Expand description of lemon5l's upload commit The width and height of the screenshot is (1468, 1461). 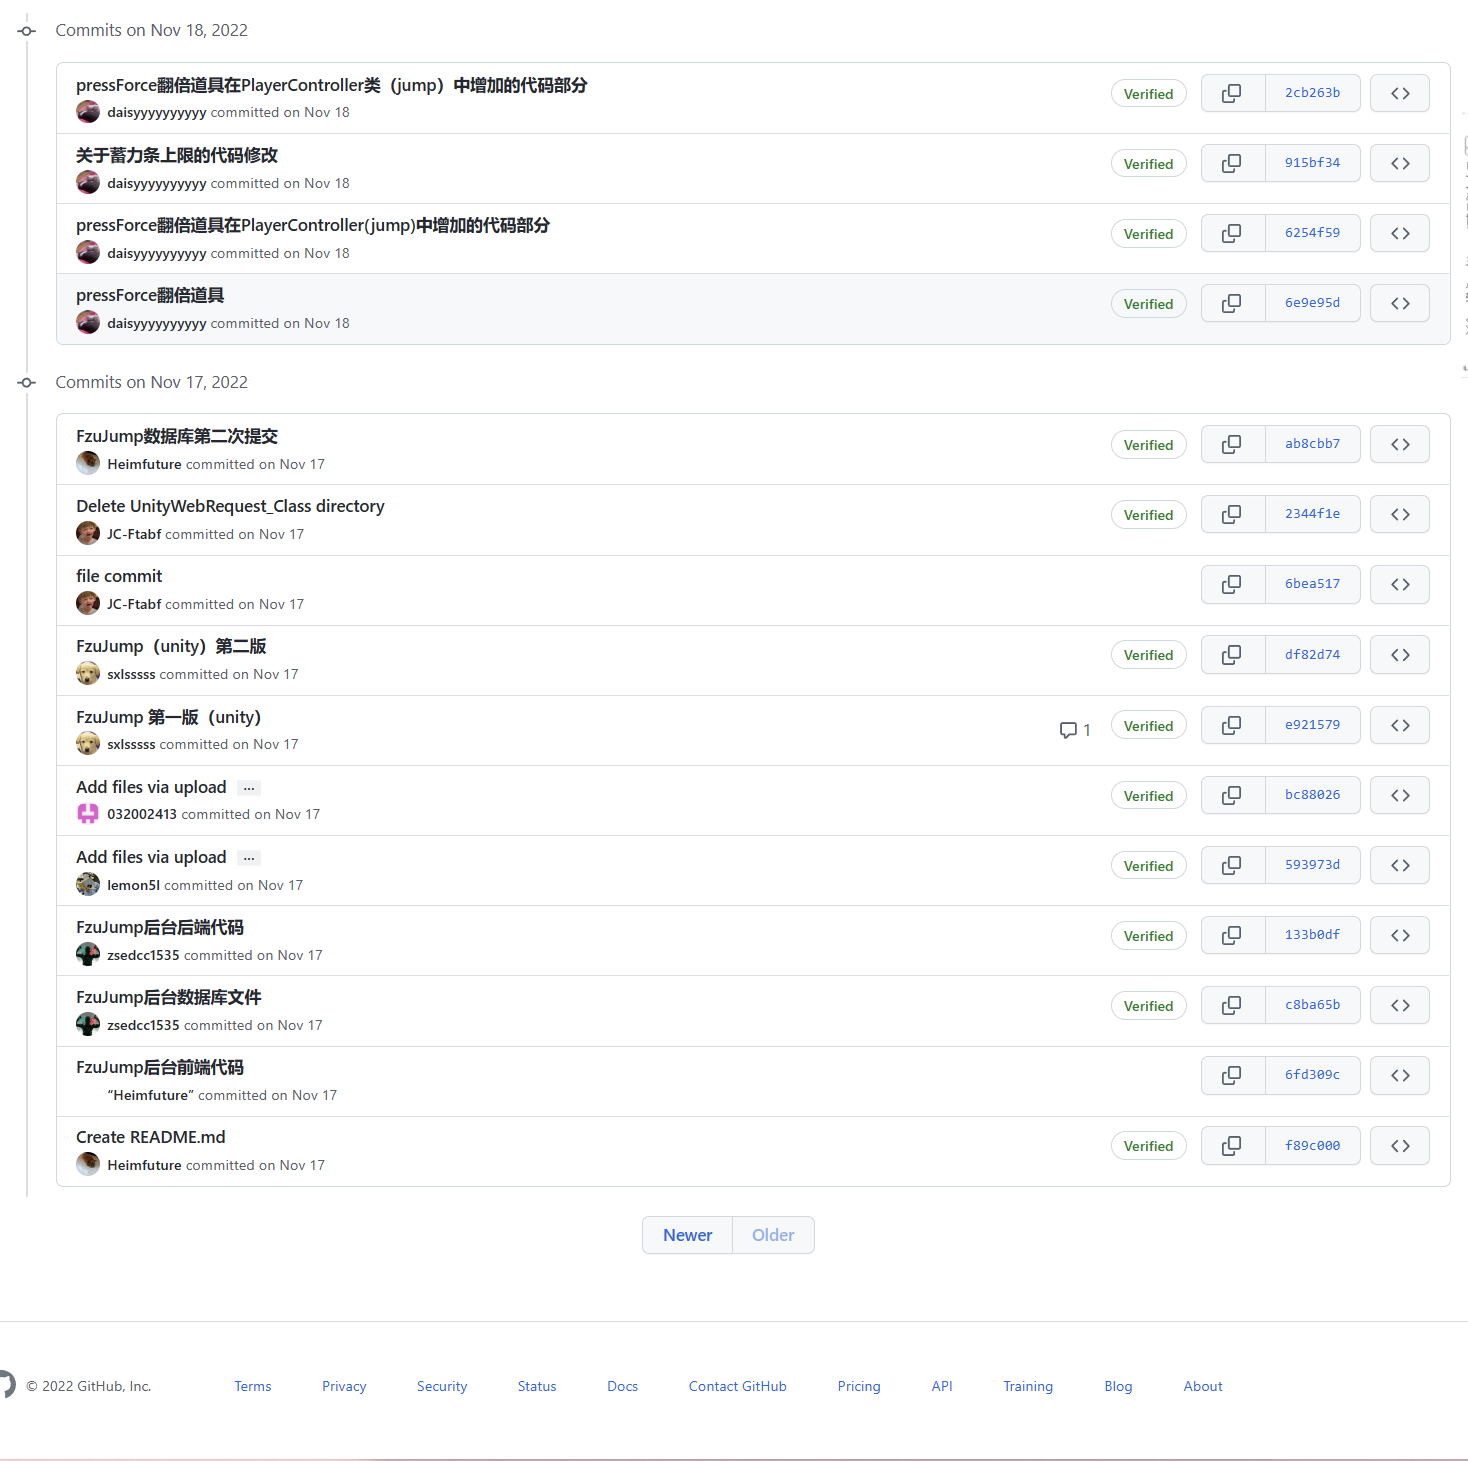[x=249, y=858]
